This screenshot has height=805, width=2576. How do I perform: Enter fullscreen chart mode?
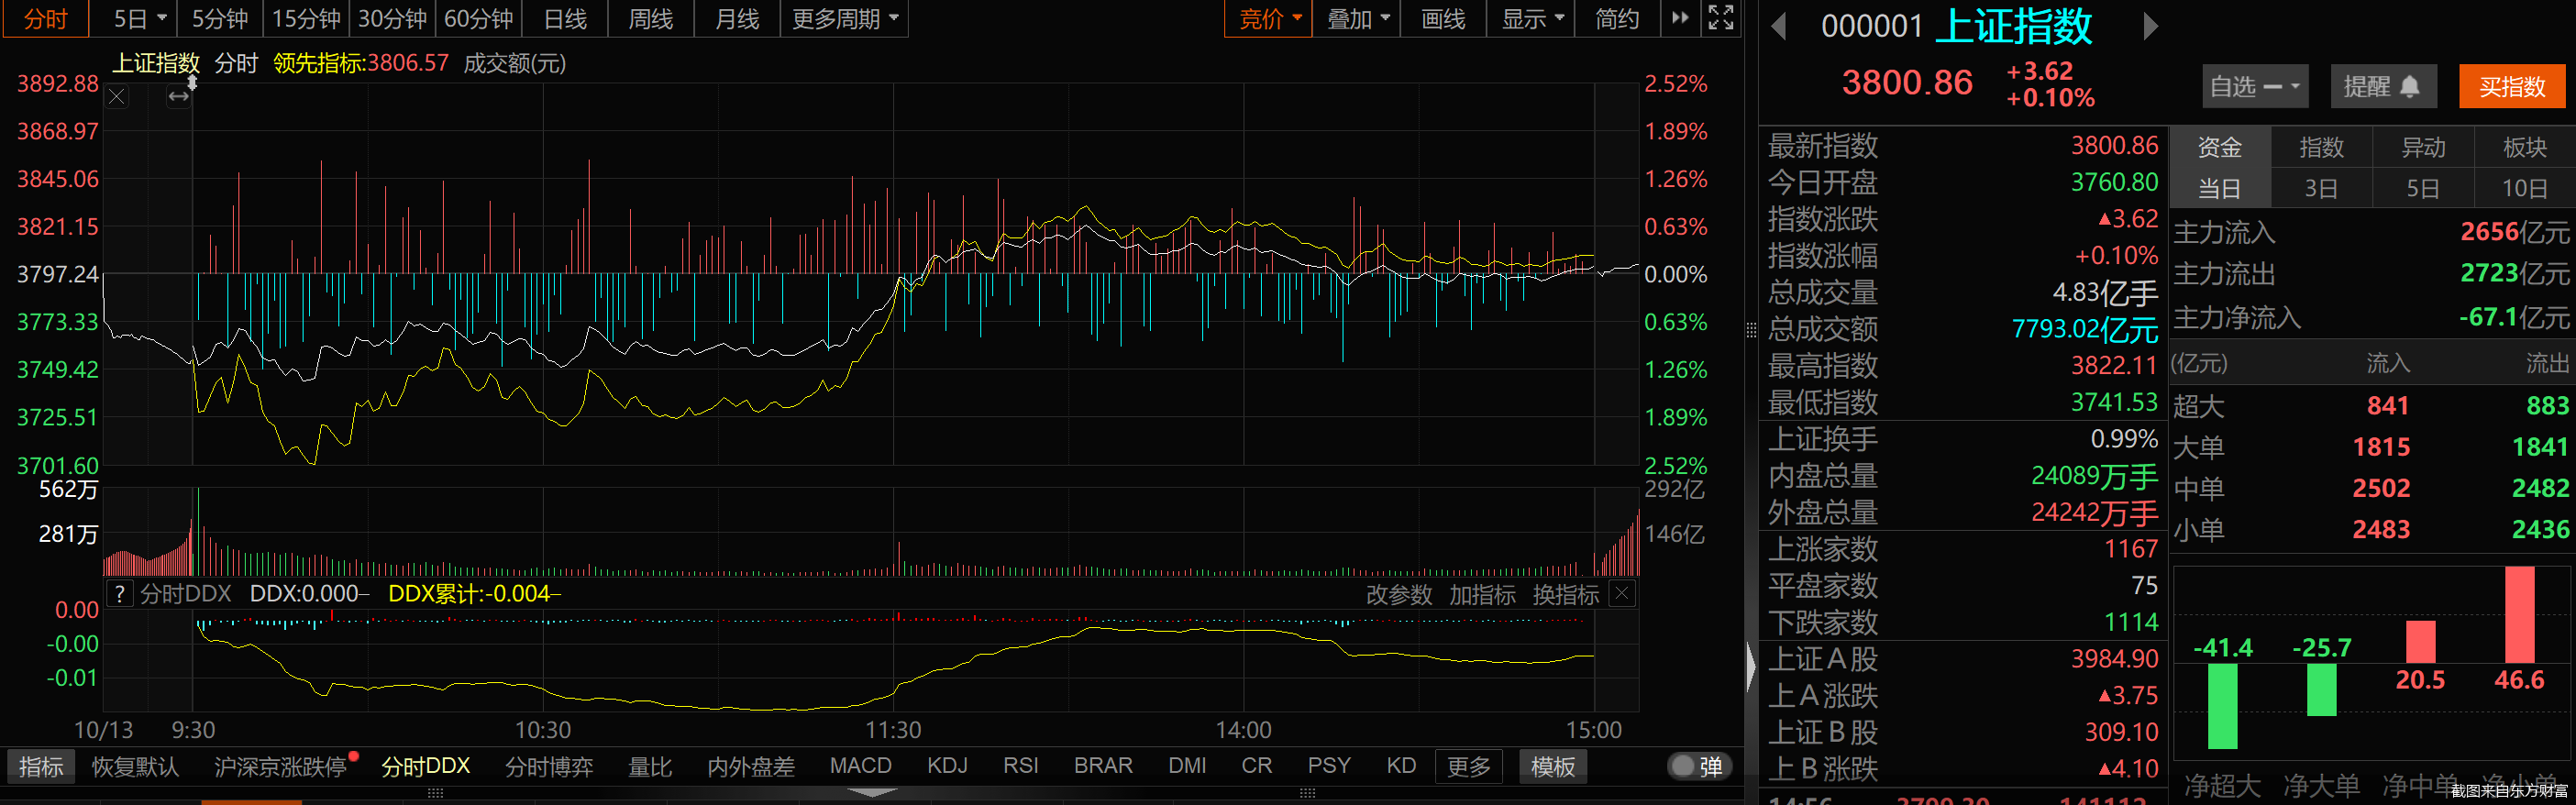pyautogui.click(x=1720, y=18)
